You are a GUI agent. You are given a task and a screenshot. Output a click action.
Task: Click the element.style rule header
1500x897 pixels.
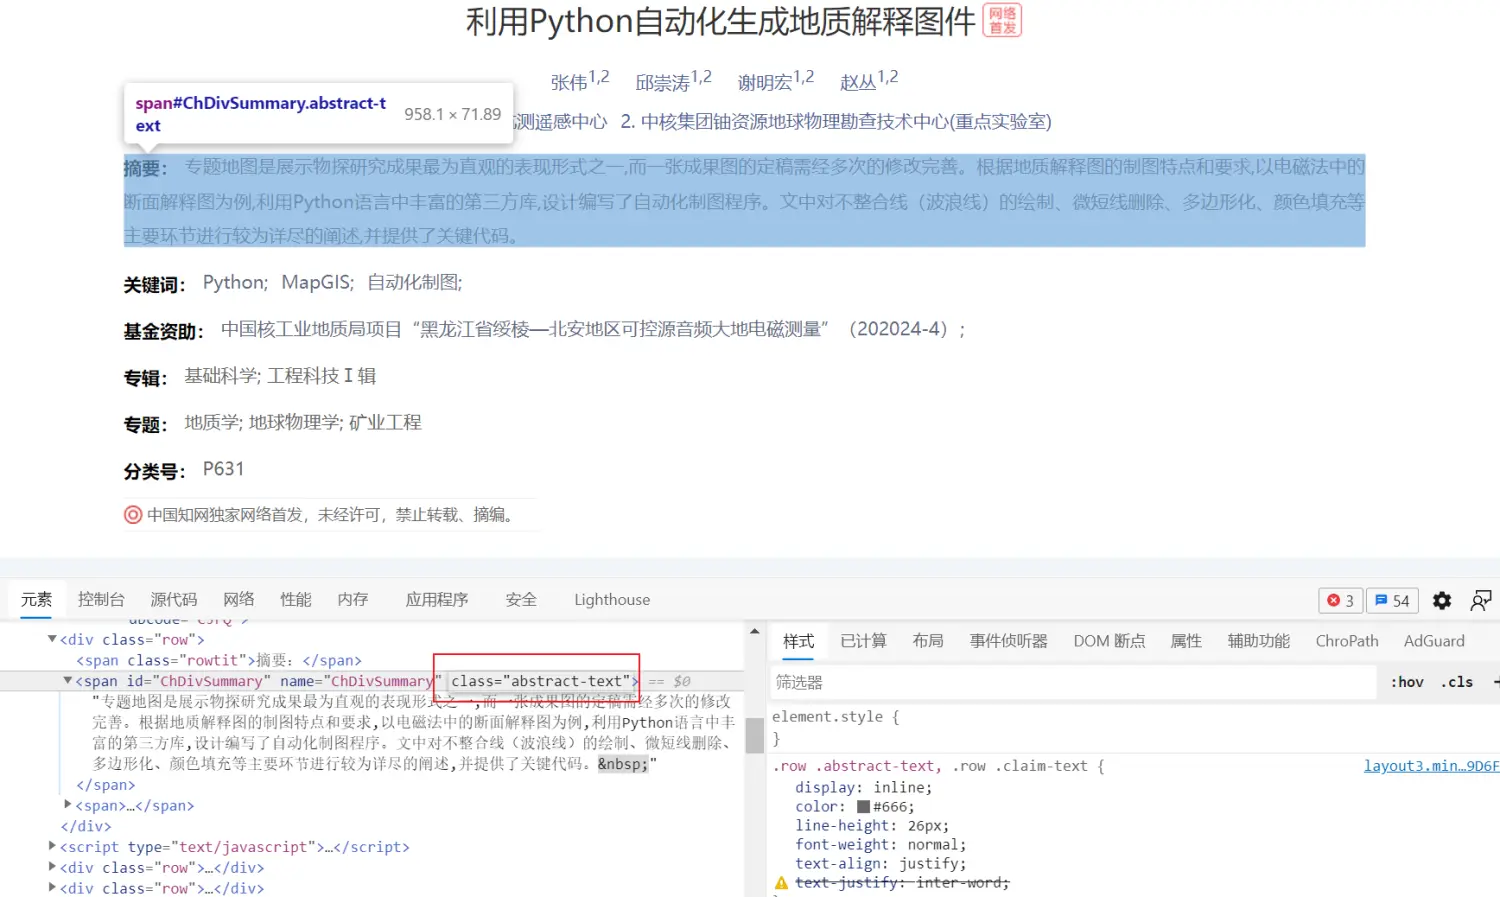coord(836,717)
